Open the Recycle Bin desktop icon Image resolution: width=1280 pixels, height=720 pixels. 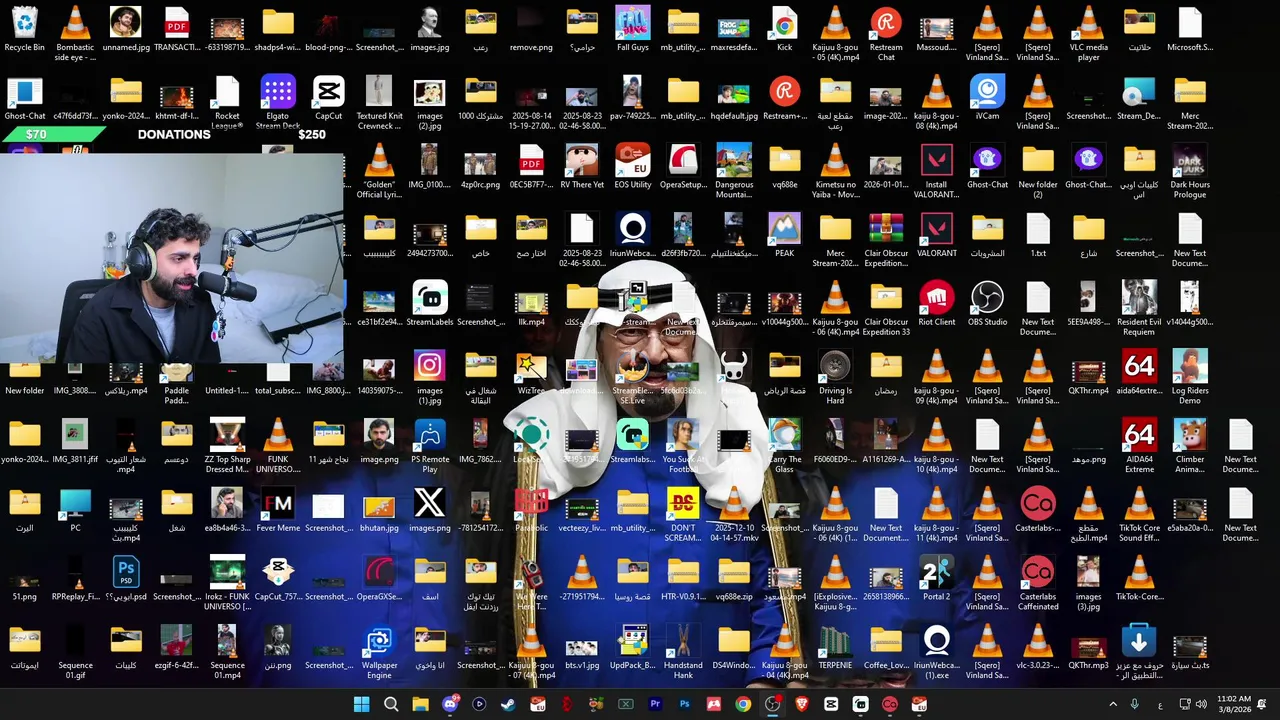[x=24, y=29]
